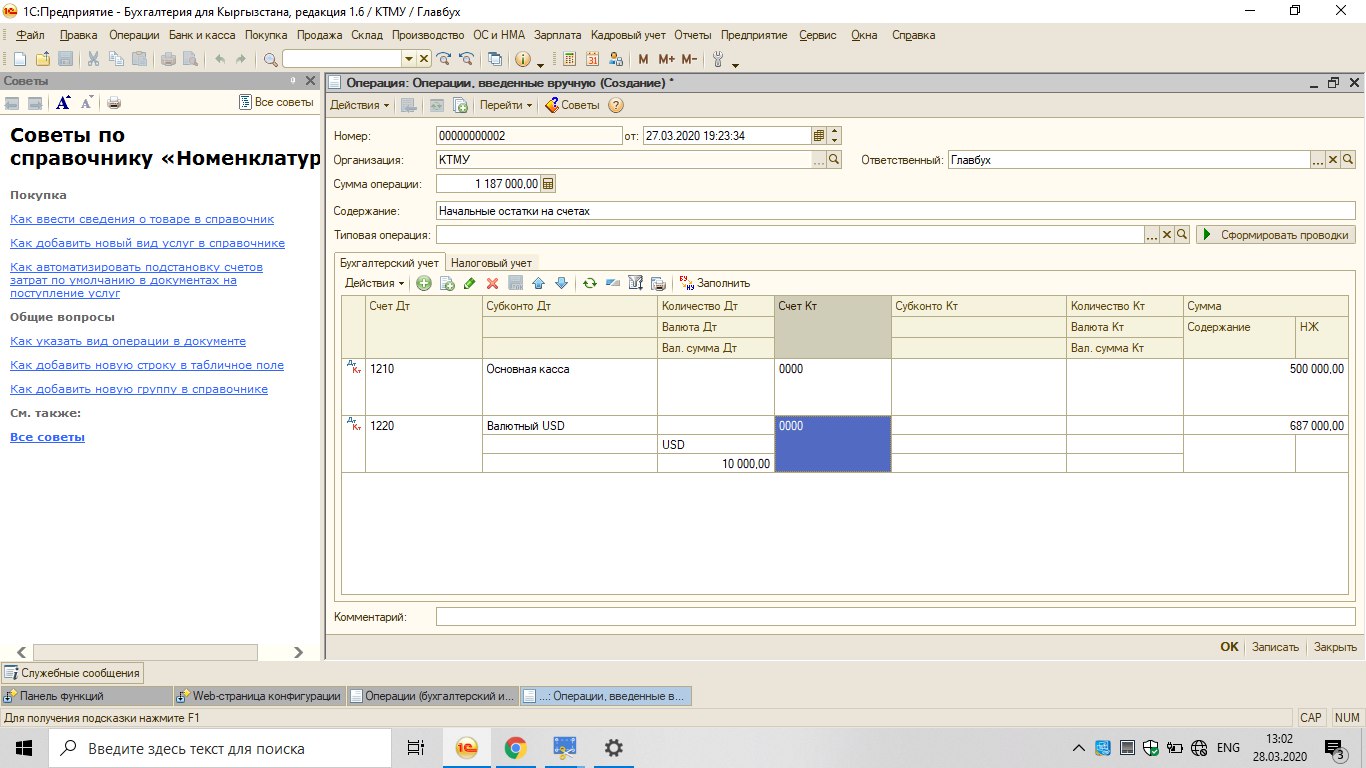Screen dimensions: 1366x768
Task: Open the Все советы link in bold
Action: point(47,437)
